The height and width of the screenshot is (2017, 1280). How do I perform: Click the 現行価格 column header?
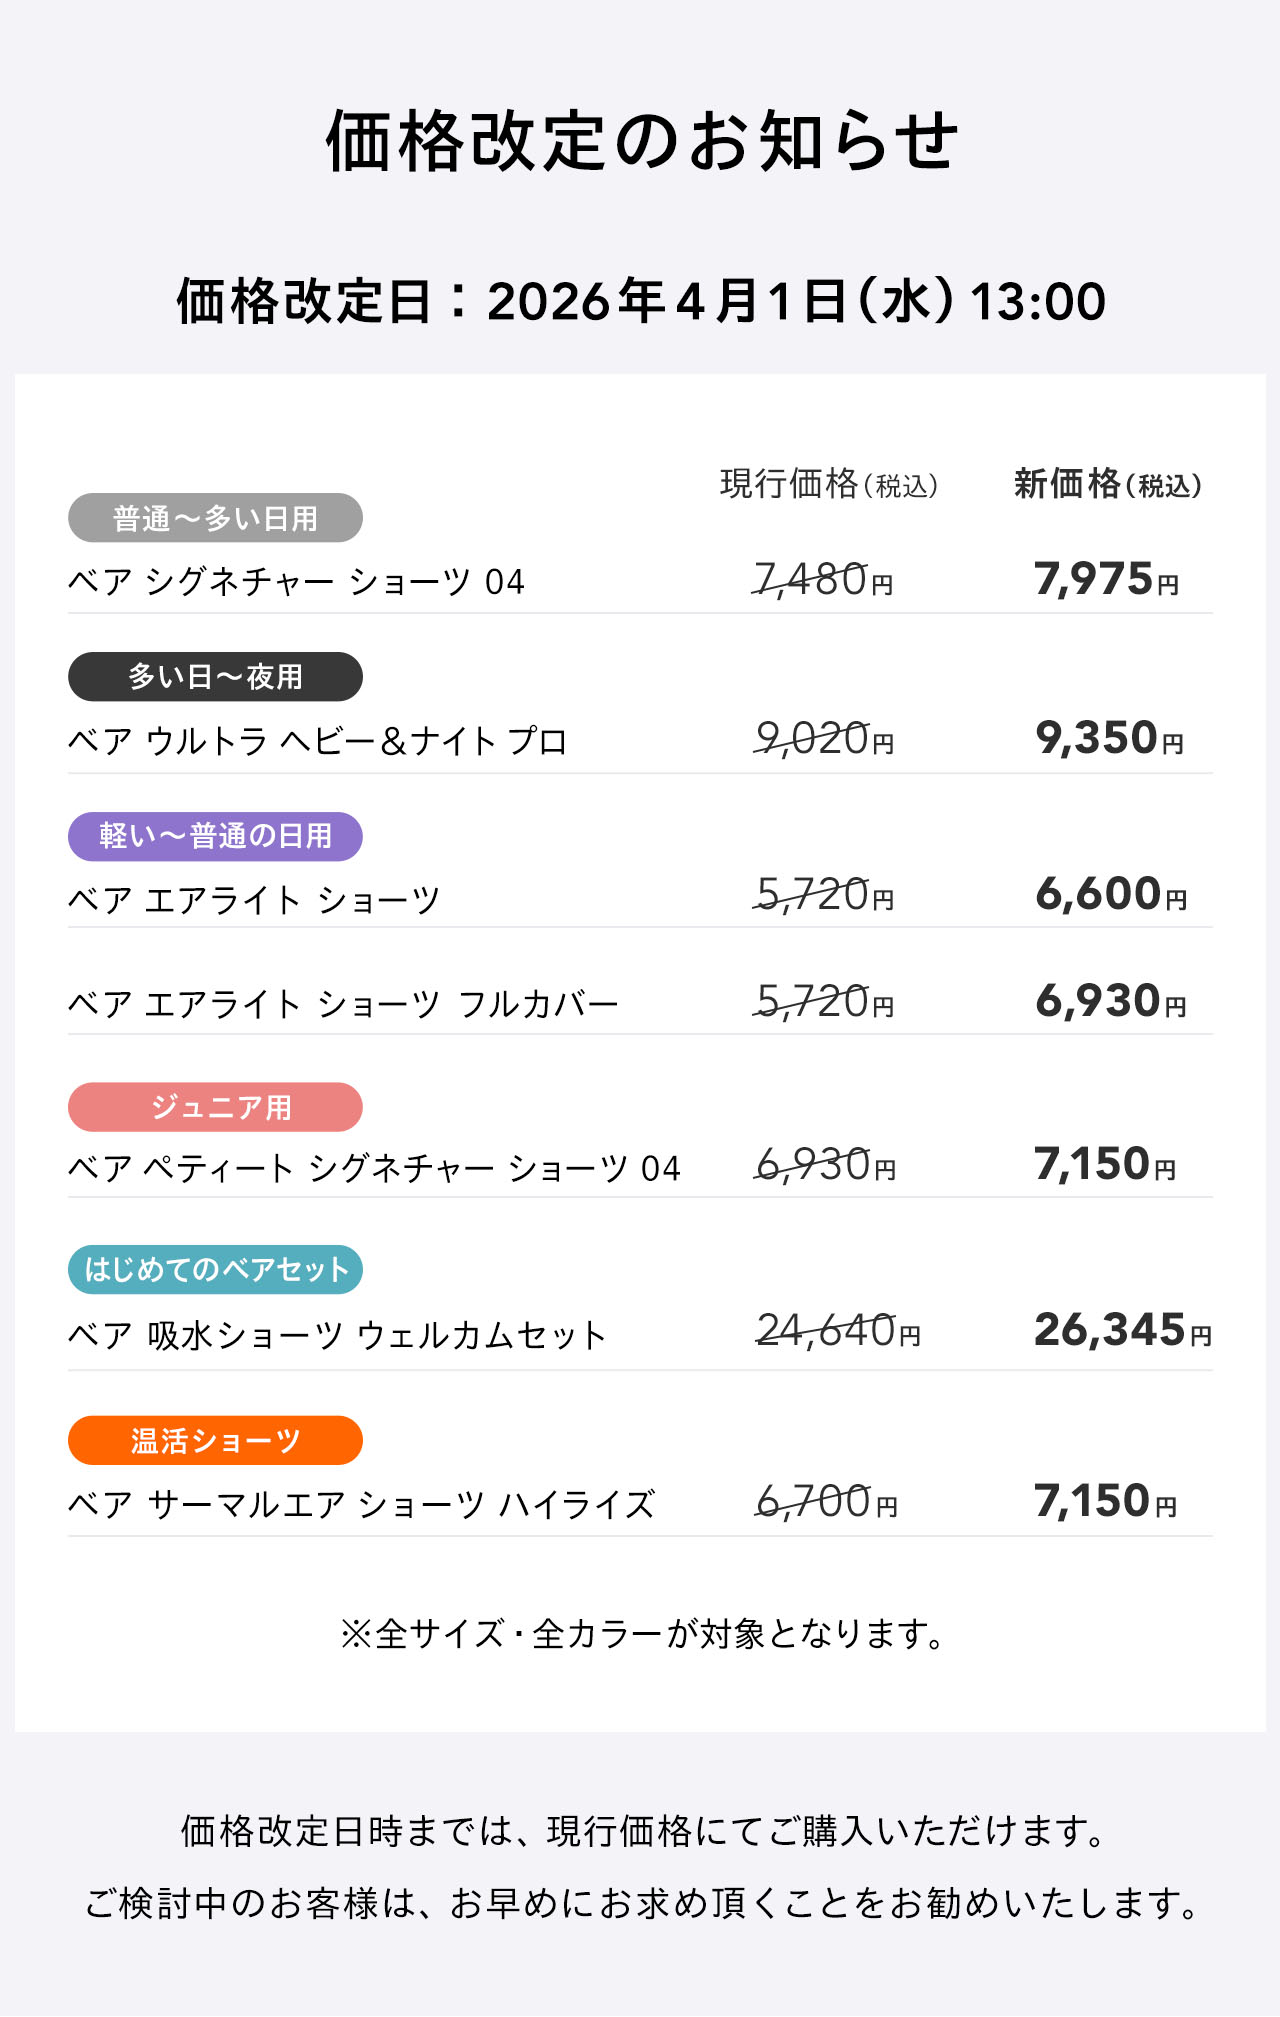pyautogui.click(x=829, y=485)
